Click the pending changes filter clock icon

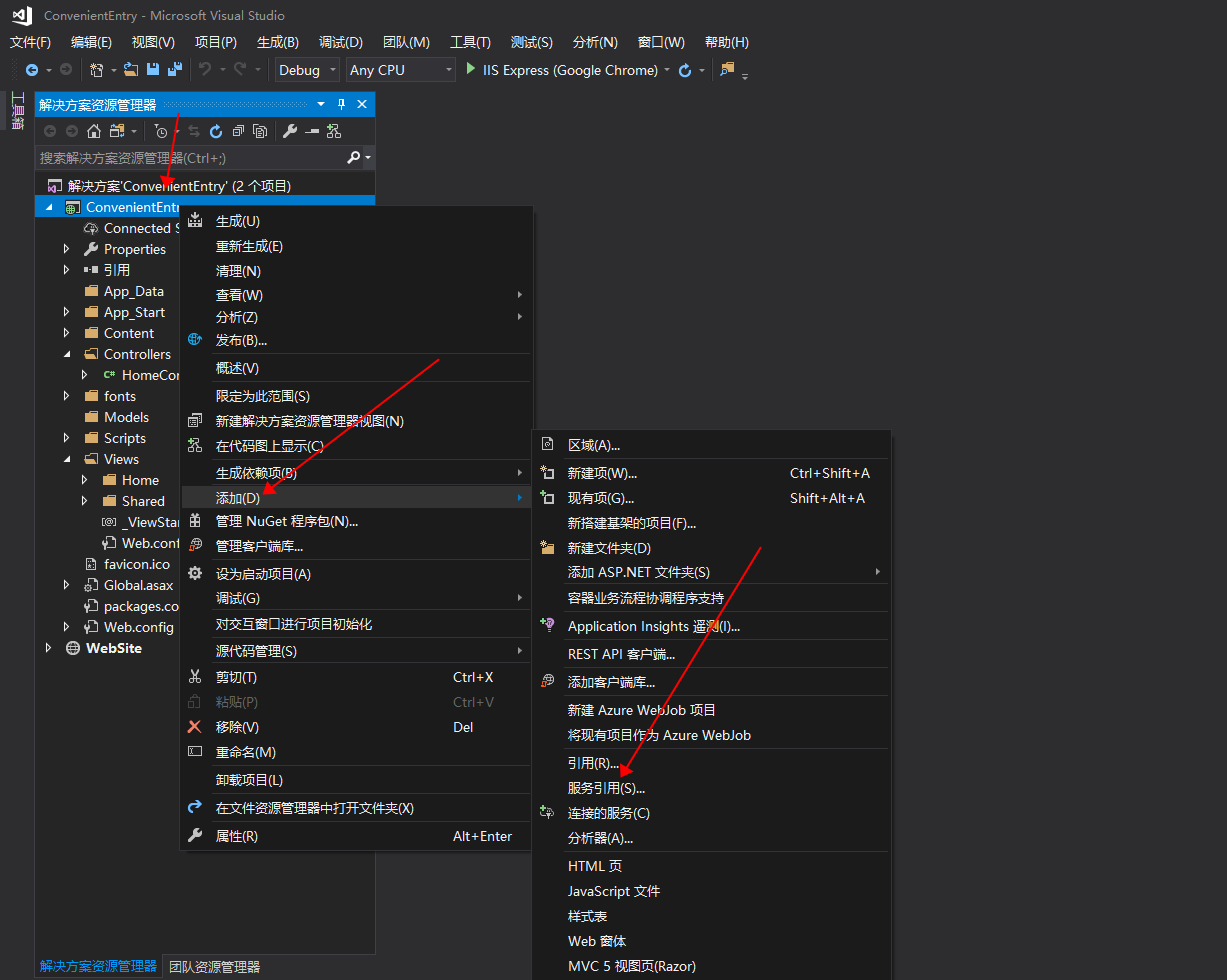[x=161, y=131]
